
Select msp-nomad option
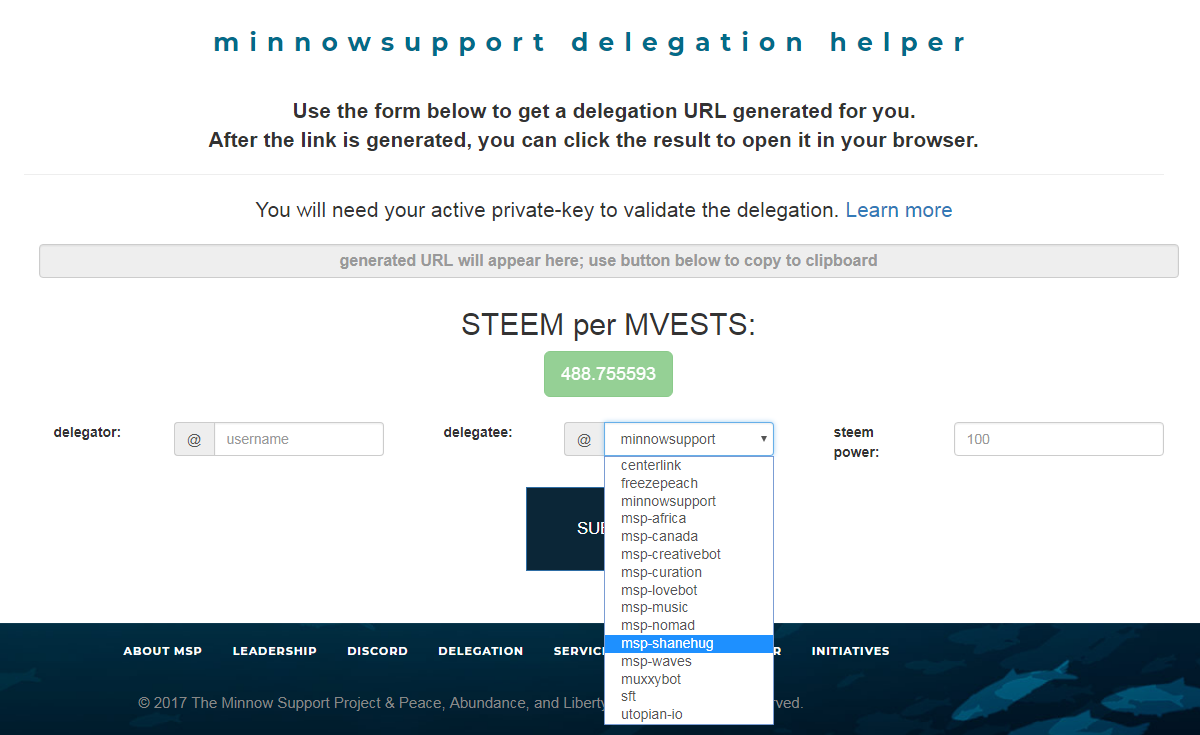[x=689, y=626]
